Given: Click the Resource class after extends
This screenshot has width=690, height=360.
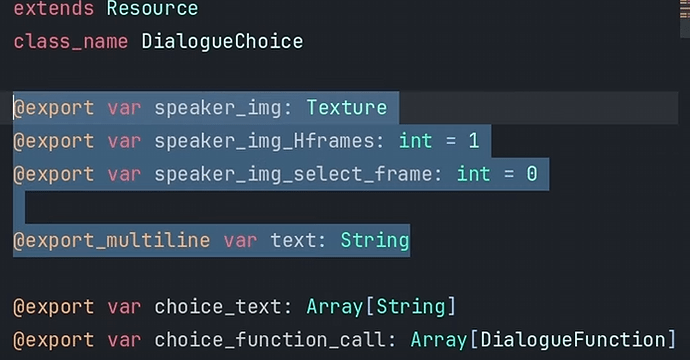Looking at the screenshot, I should [x=152, y=8].
